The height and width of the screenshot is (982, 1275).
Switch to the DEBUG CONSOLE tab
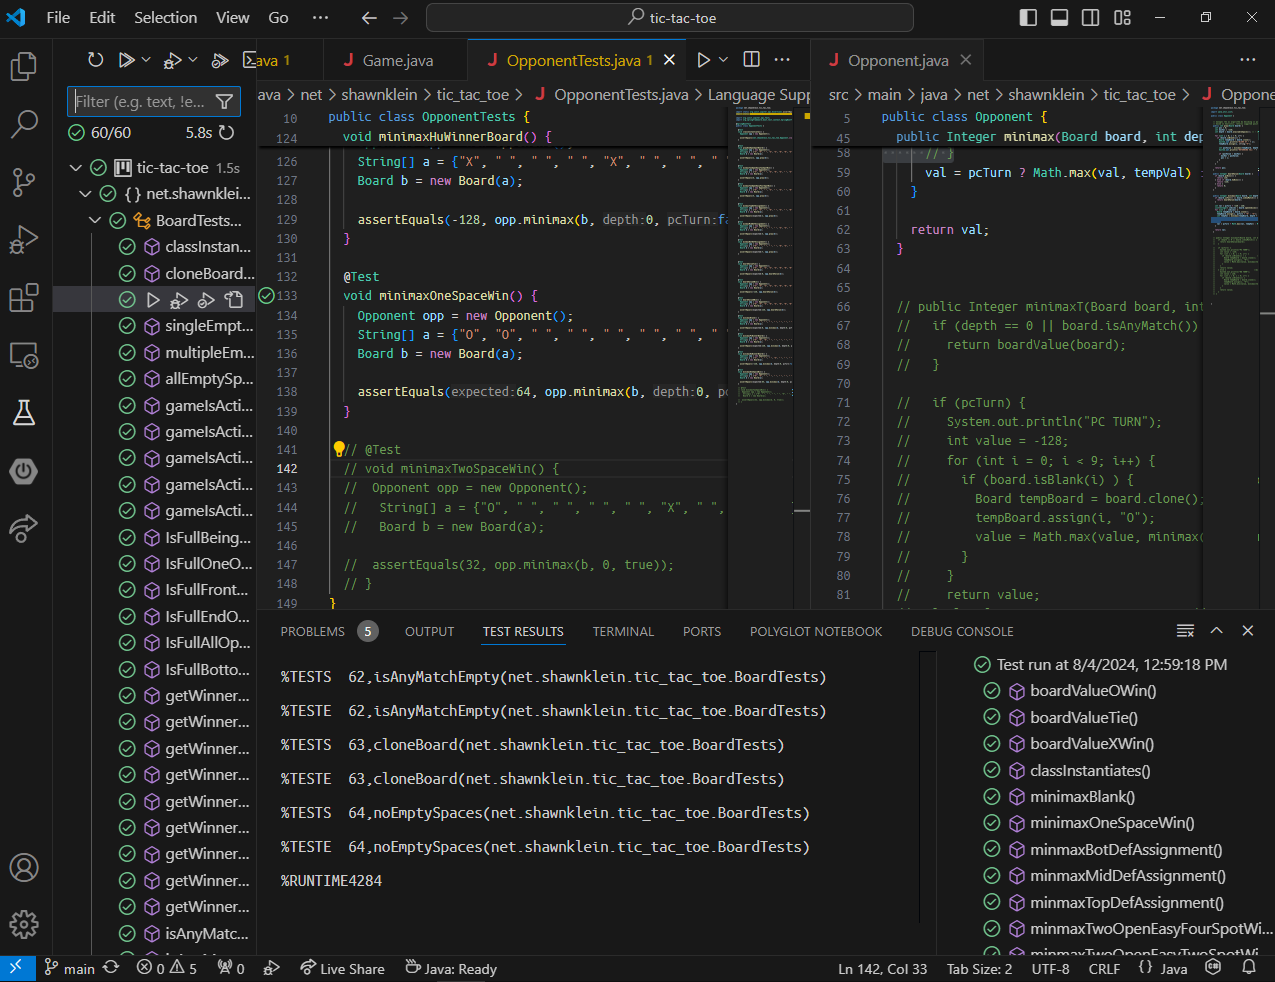point(962,632)
